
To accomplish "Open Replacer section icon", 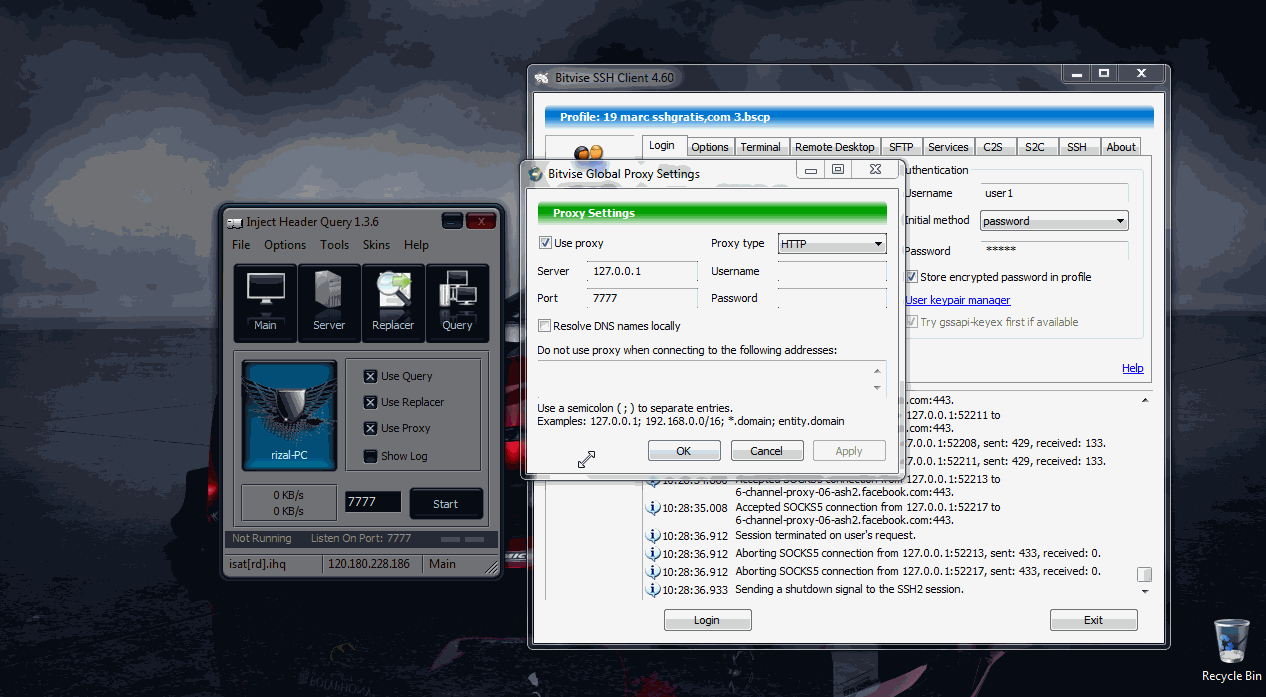I will 393,303.
